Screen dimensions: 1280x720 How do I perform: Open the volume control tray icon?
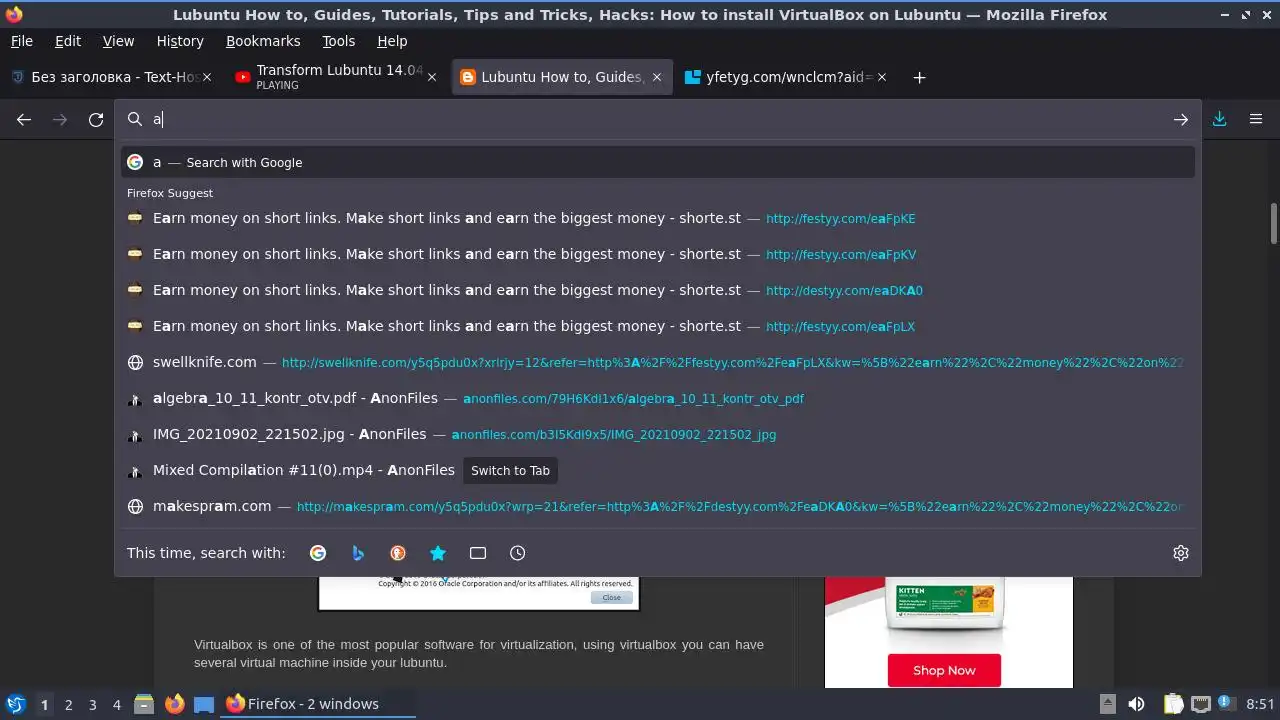pyautogui.click(x=1136, y=704)
